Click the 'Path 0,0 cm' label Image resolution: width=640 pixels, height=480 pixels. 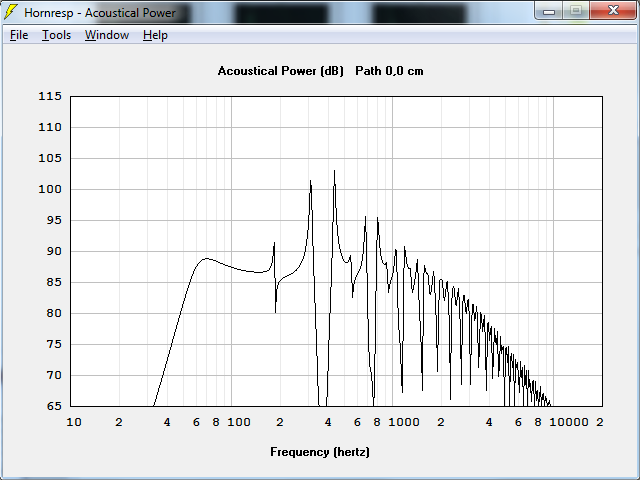tap(389, 71)
